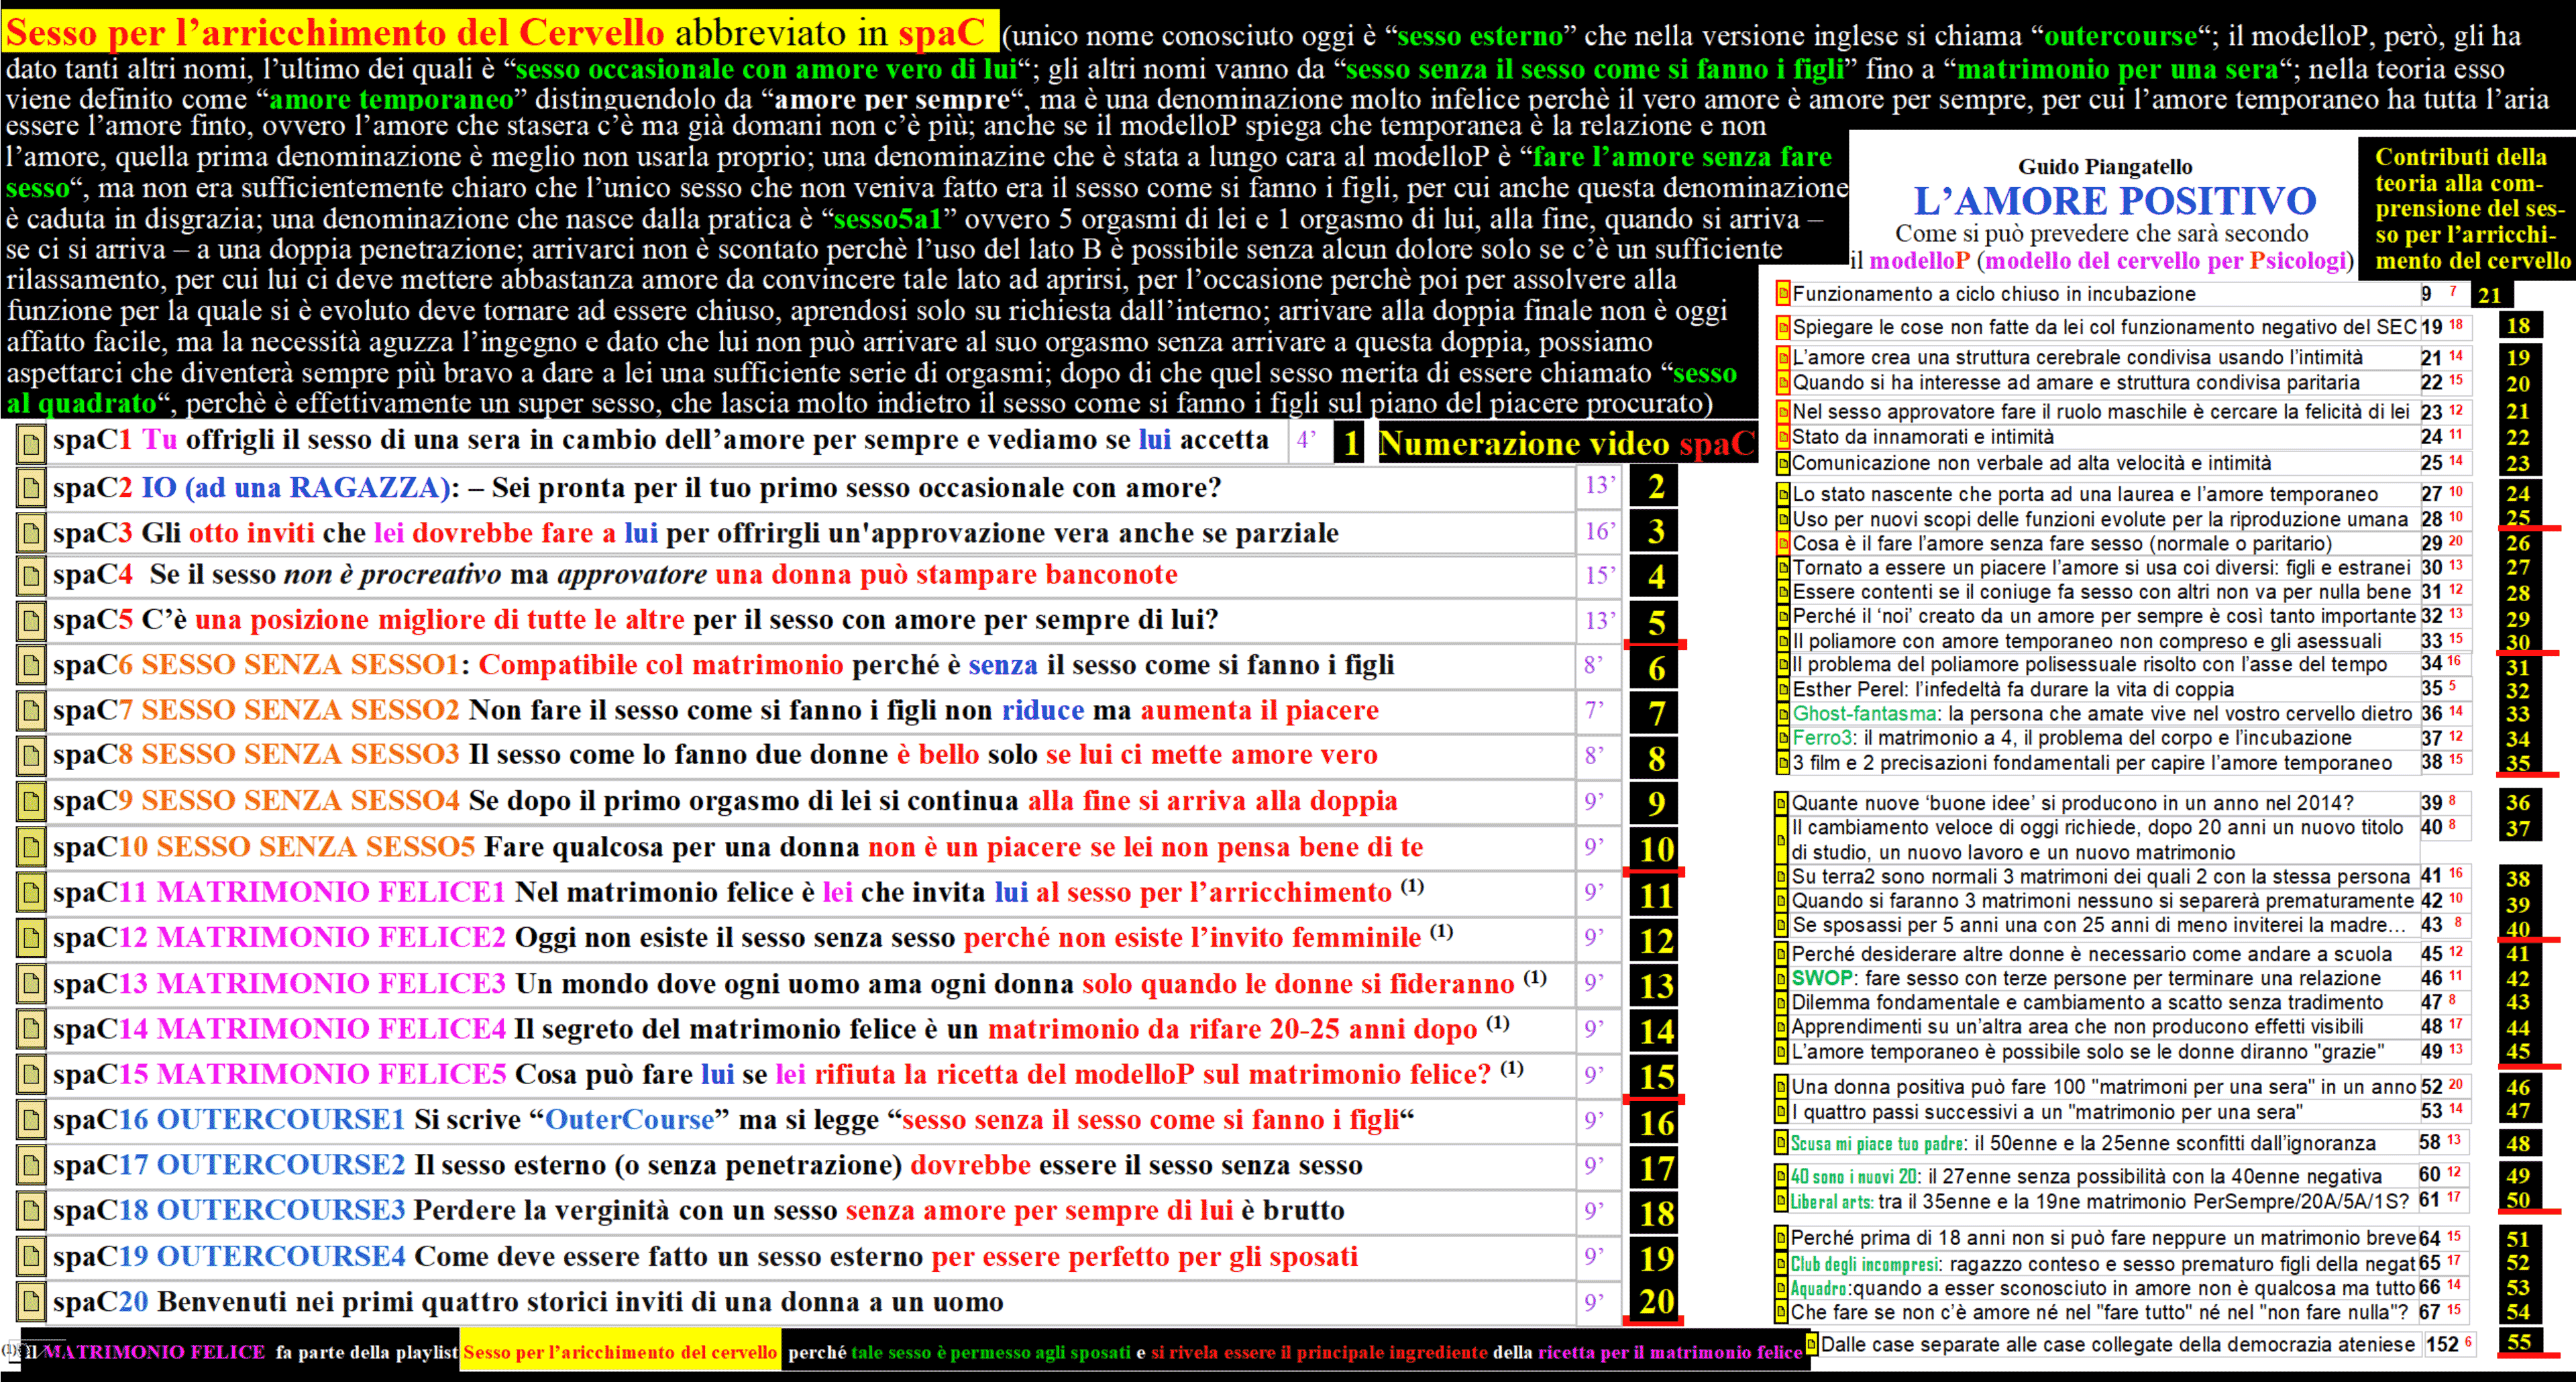
Task: Open the 'Club degli incompresi' entry
Action: tap(2103, 1264)
